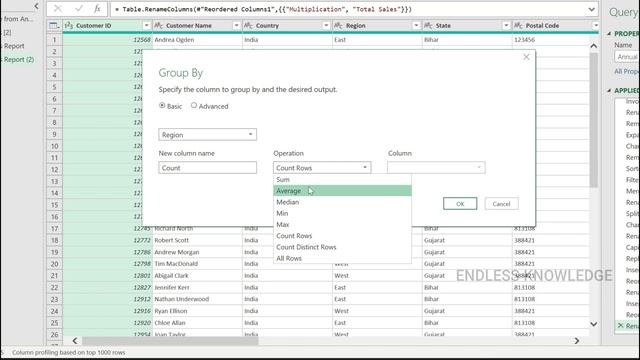Open the Region group-by dropdown
This screenshot has width=640, height=360.
[x=207, y=135]
